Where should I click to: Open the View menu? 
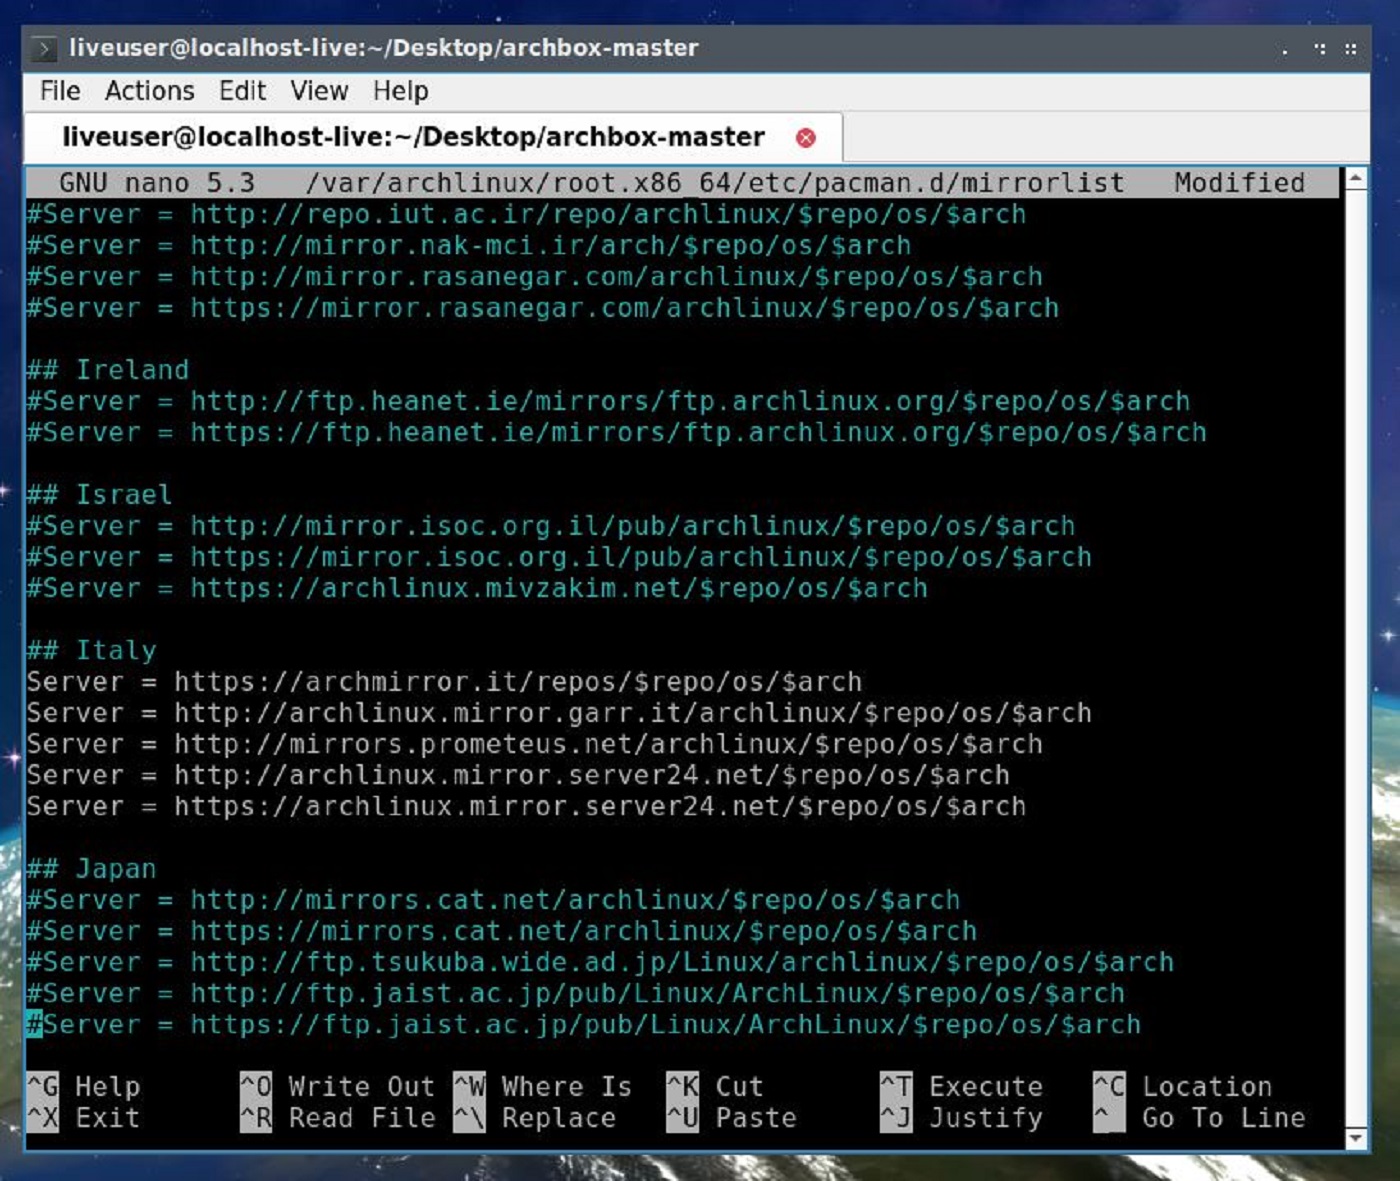(318, 91)
